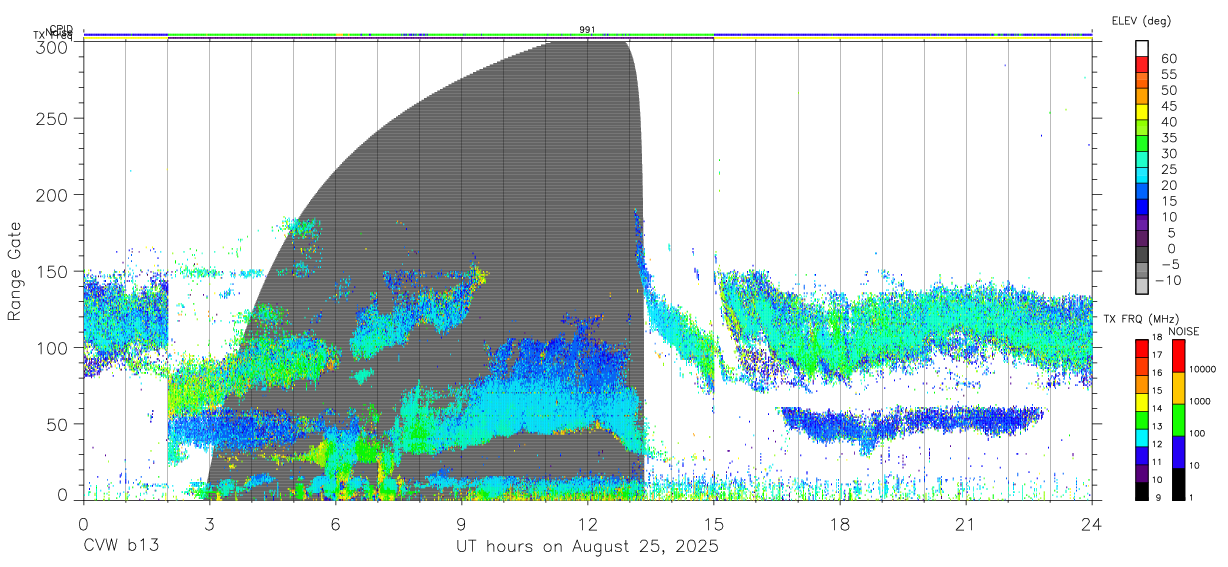Image resolution: width=1228 pixels, height=567 pixels.
Task: Select the cyan segment of ELEV colorbar
Action: click(x=1142, y=175)
